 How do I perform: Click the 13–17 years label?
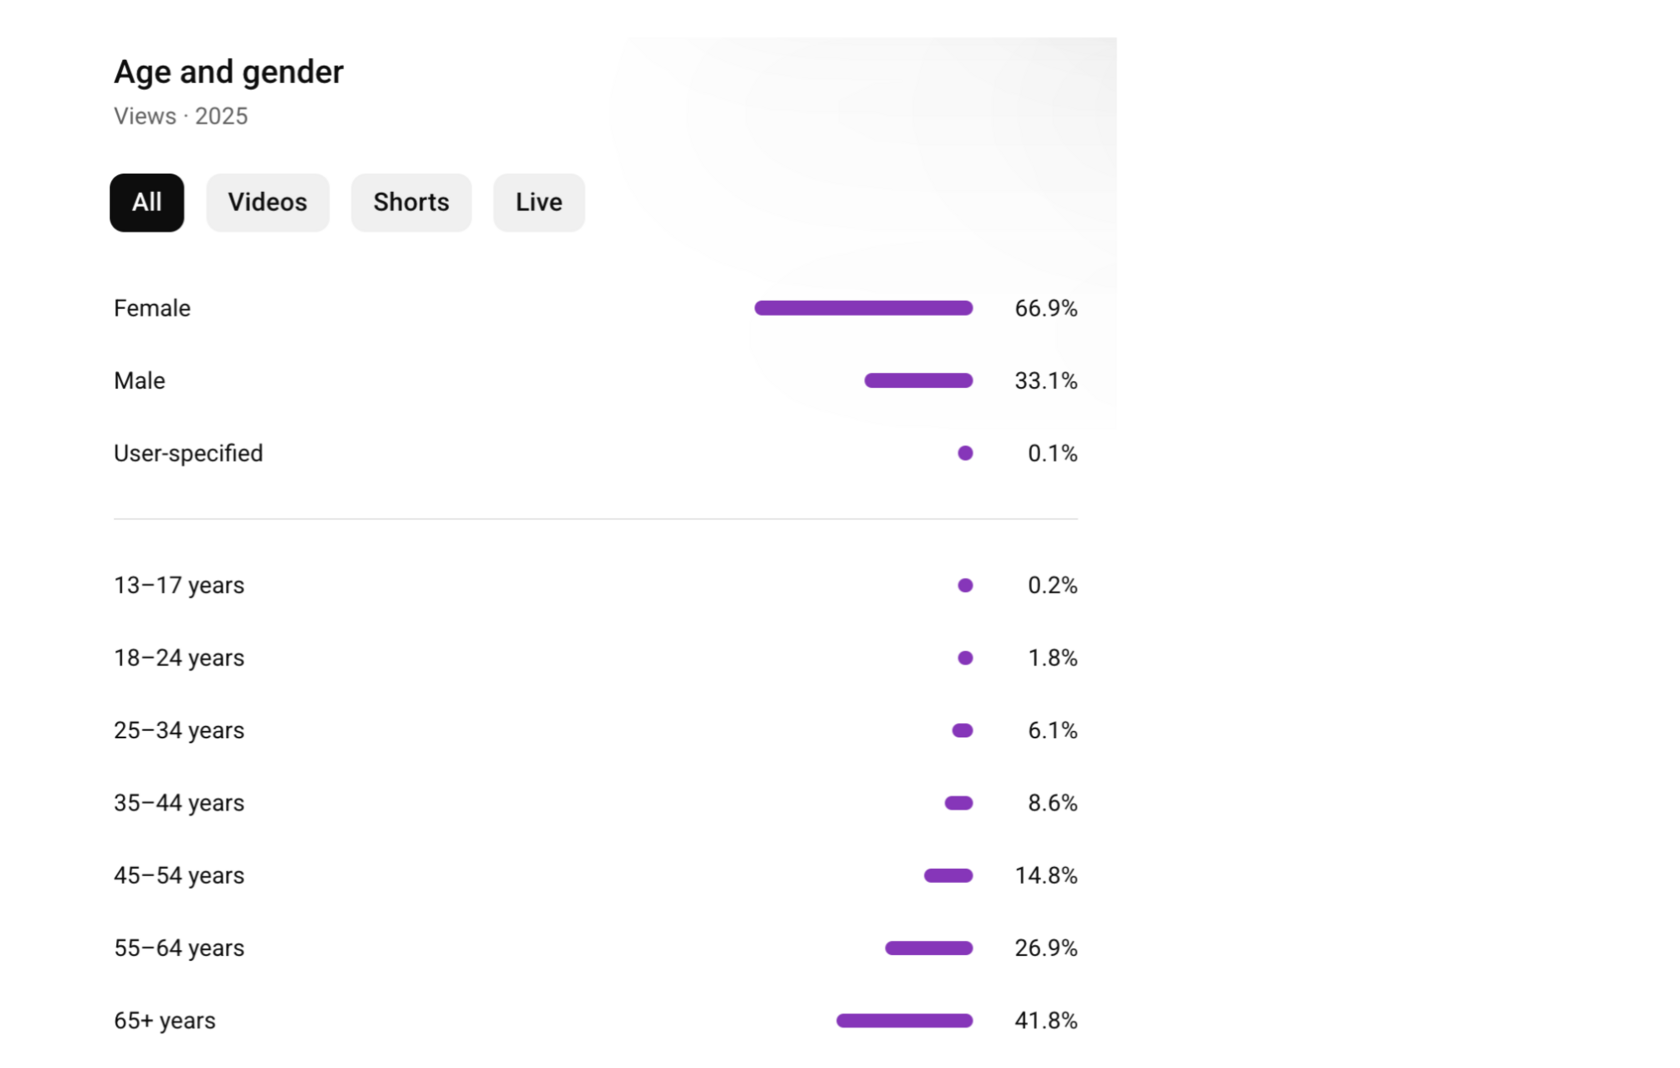point(179,585)
